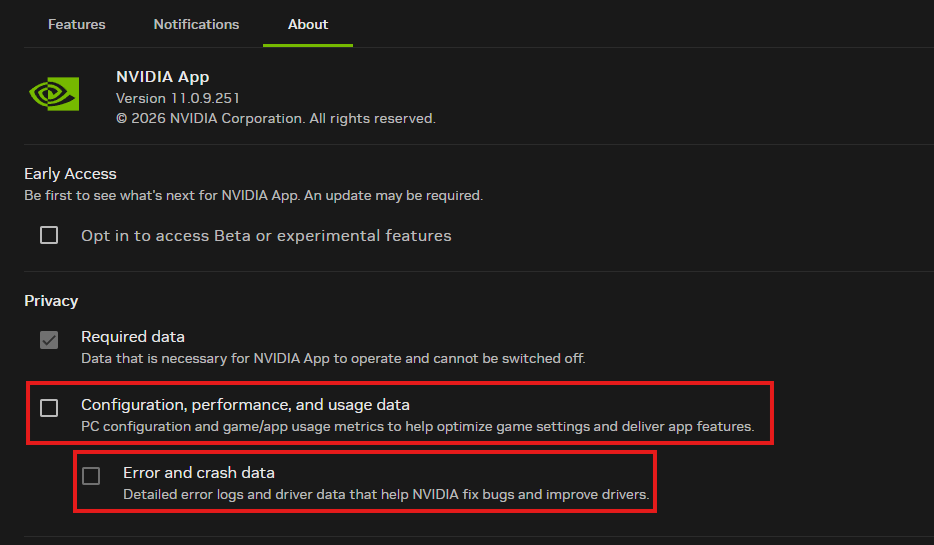Viewport: 934px width, 545px height.
Task: Tick Configuration, performance, and usage data checkbox
Action: coord(49,408)
